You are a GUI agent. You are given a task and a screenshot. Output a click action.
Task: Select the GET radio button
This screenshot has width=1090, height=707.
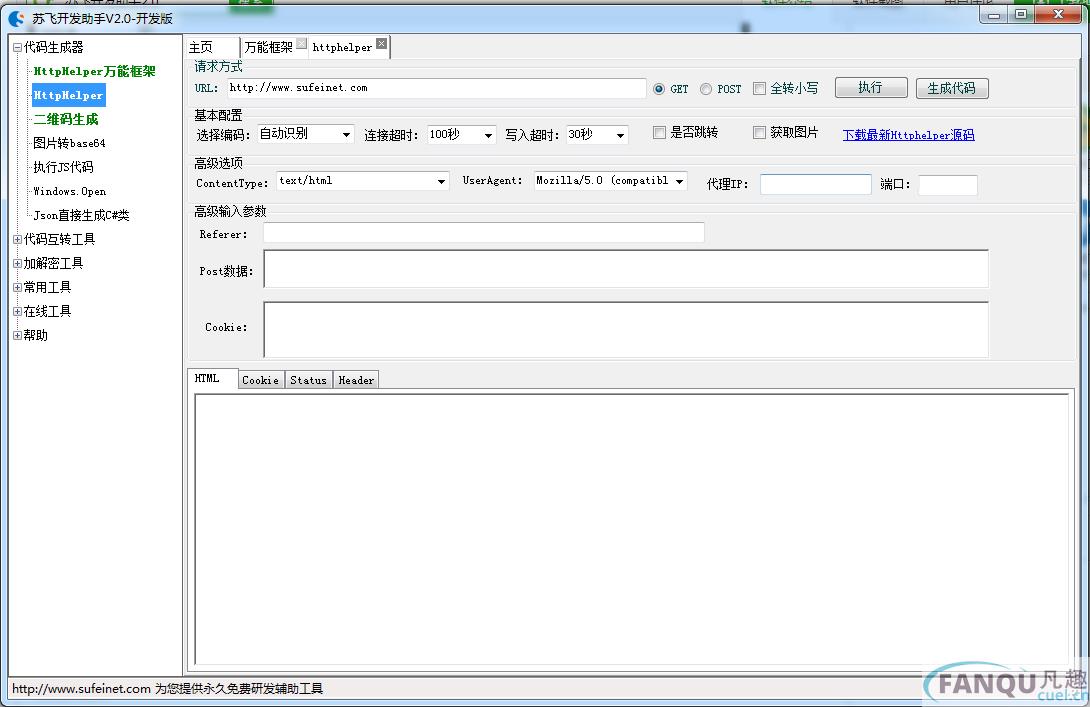point(658,89)
